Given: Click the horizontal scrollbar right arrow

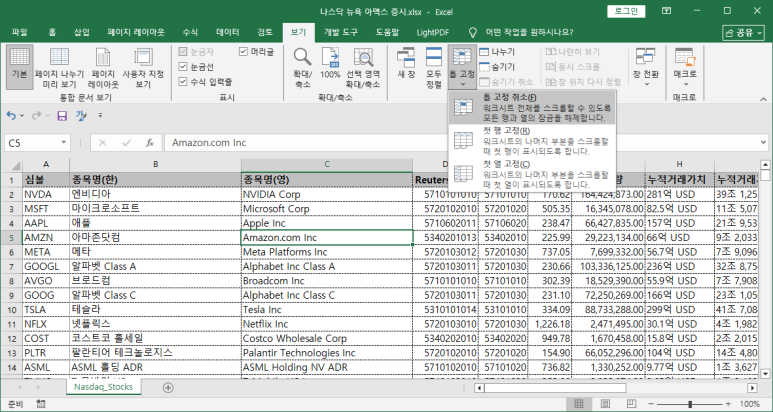Looking at the screenshot, I should [x=752, y=388].
